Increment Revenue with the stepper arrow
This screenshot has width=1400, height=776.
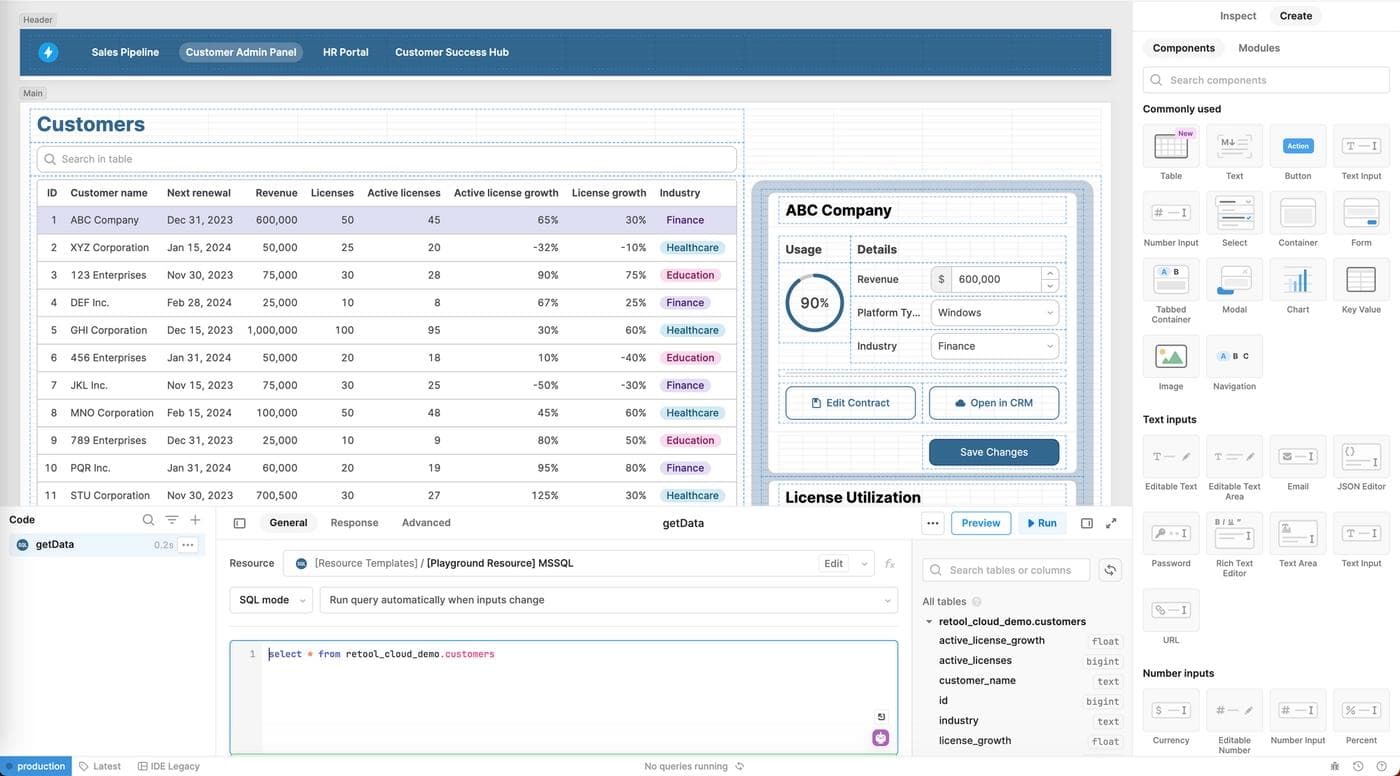(x=1049, y=274)
